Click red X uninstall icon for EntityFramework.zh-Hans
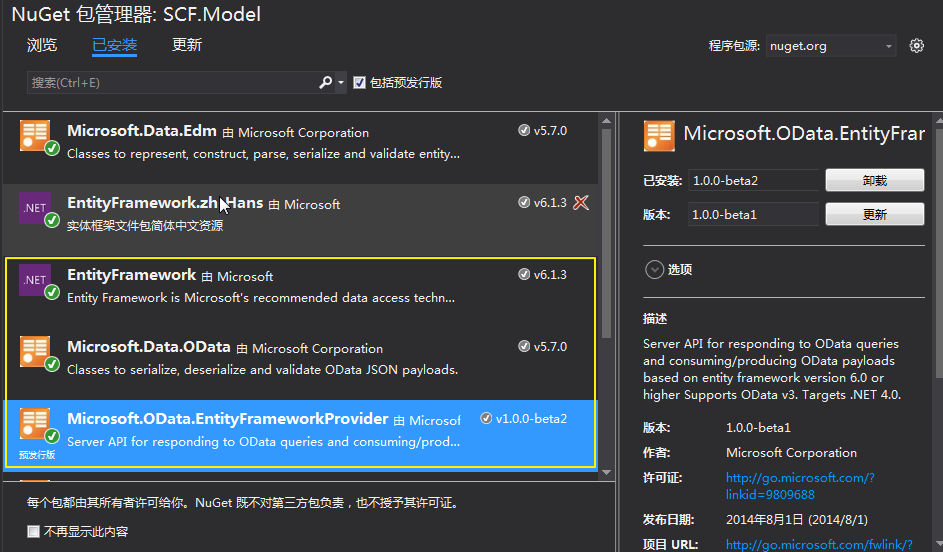This screenshot has height=552, width=943. click(581, 203)
